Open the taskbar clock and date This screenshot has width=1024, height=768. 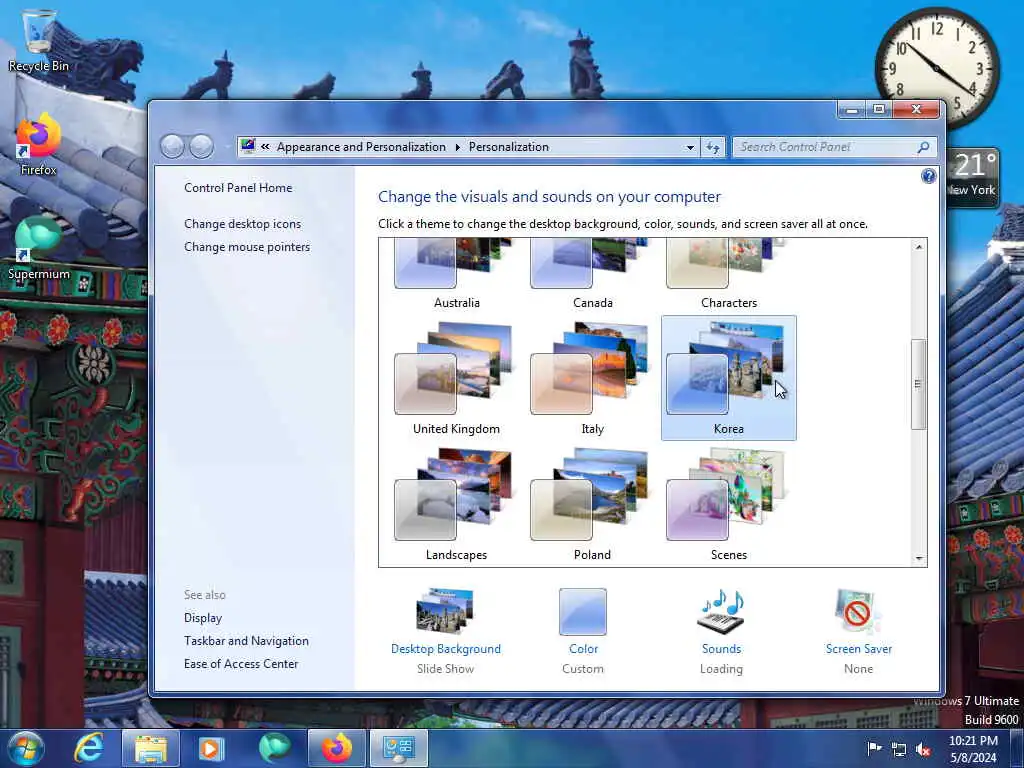(973, 749)
